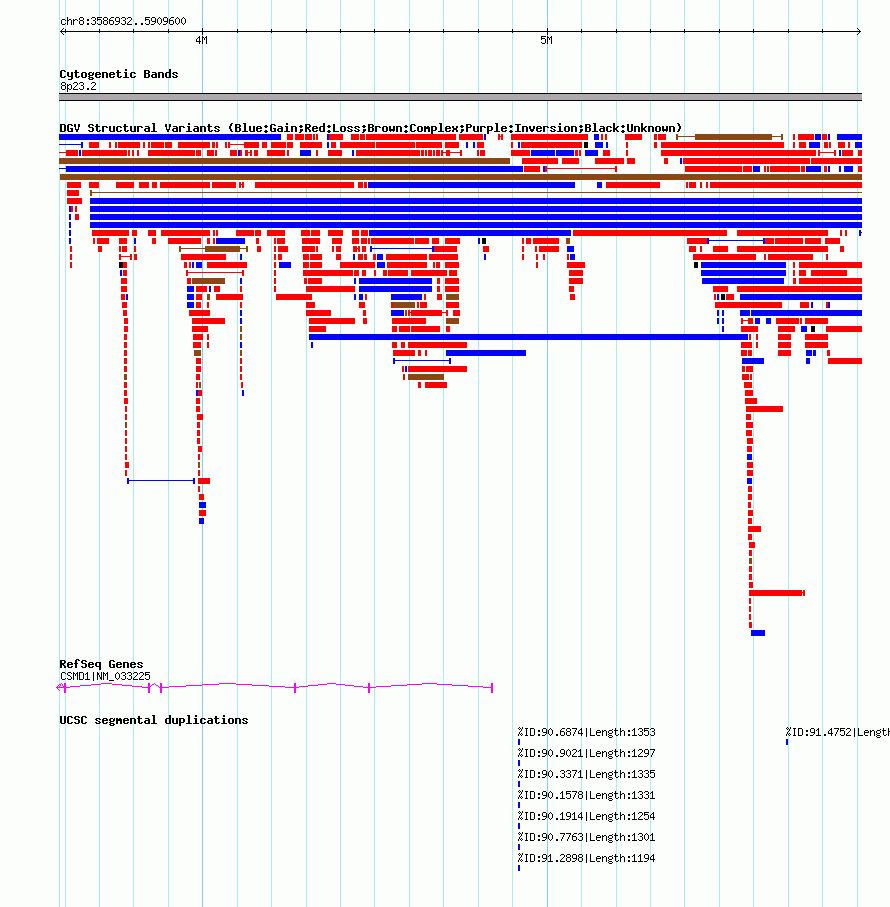
Task: Select the gray 8p23.2 cytogenetic band bar
Action: pyautogui.click(x=460, y=97)
